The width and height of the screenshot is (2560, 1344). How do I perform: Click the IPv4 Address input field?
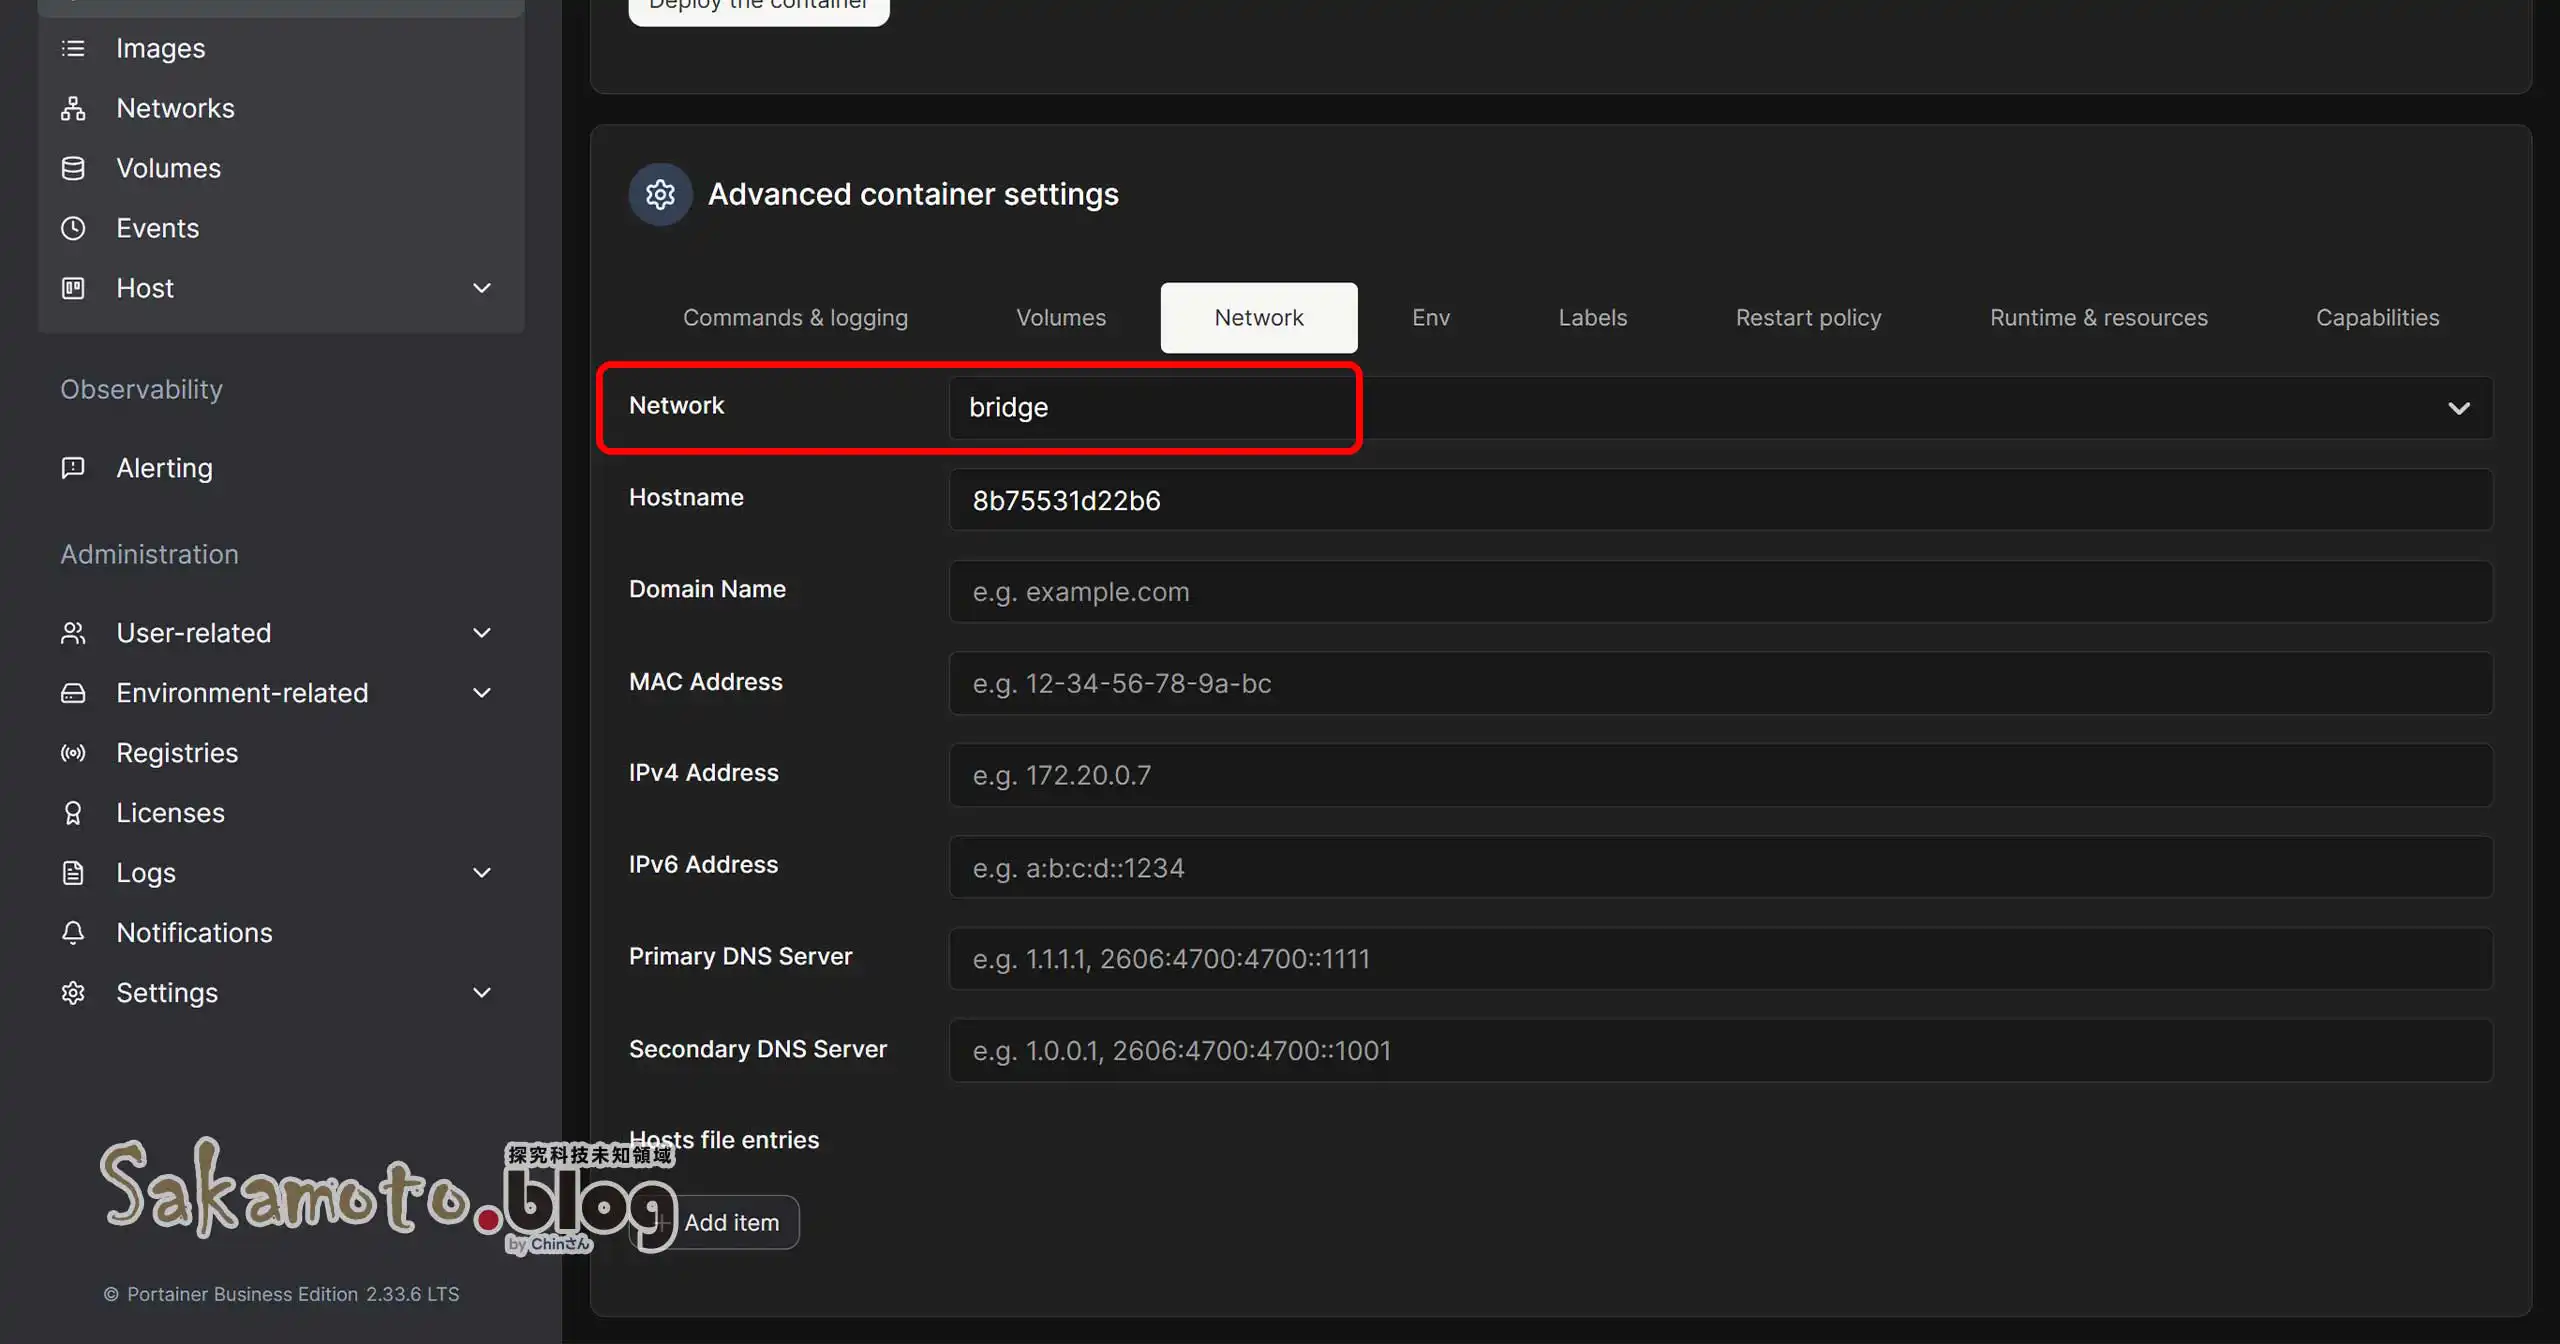point(1720,775)
